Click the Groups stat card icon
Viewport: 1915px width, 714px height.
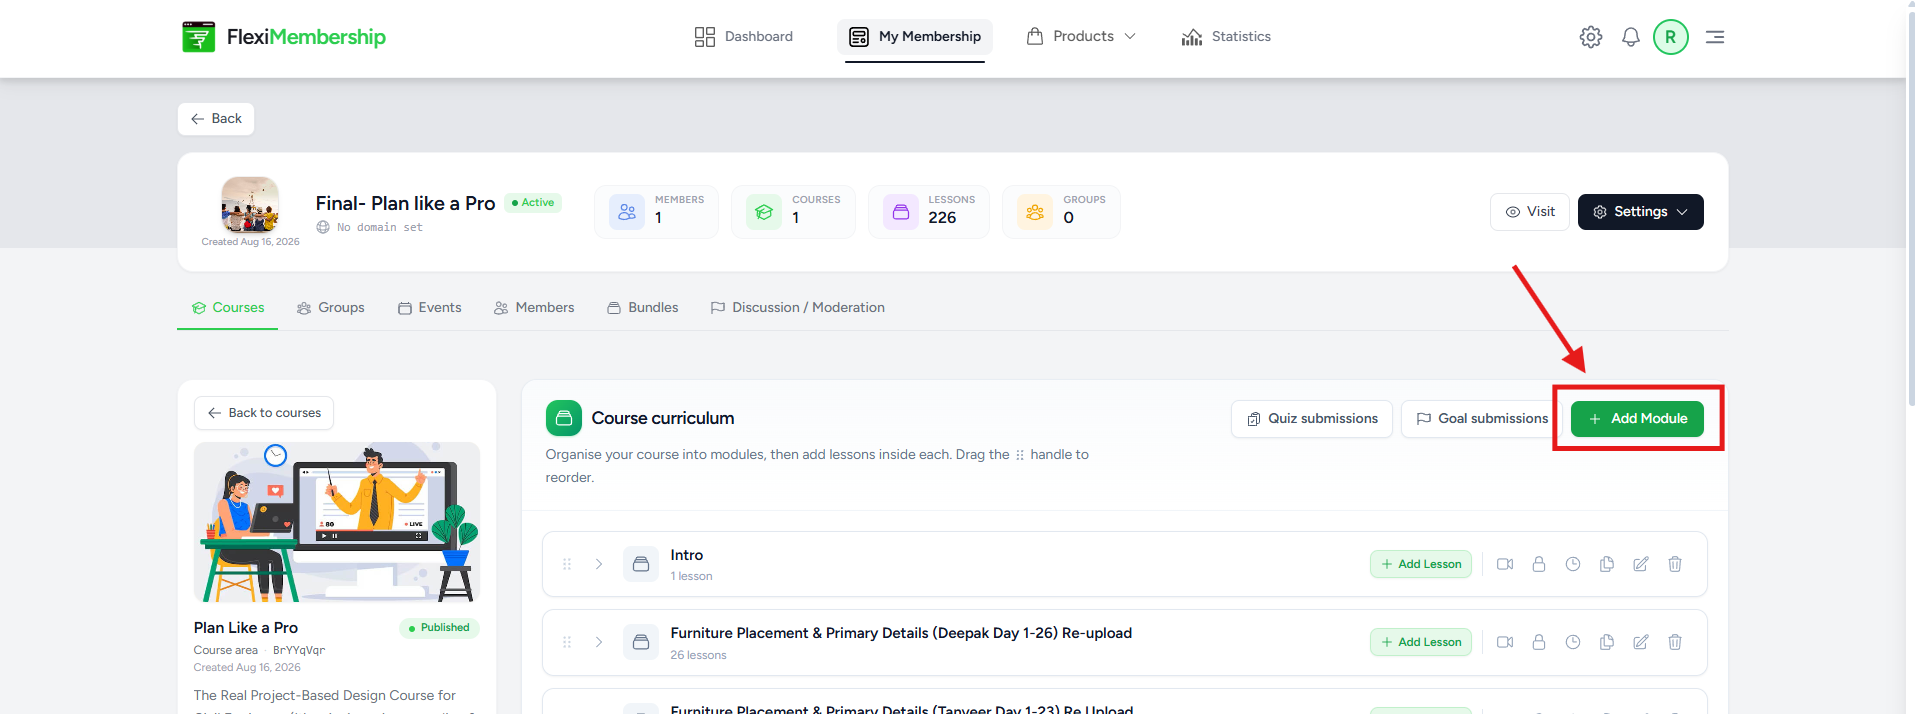[x=1035, y=212]
